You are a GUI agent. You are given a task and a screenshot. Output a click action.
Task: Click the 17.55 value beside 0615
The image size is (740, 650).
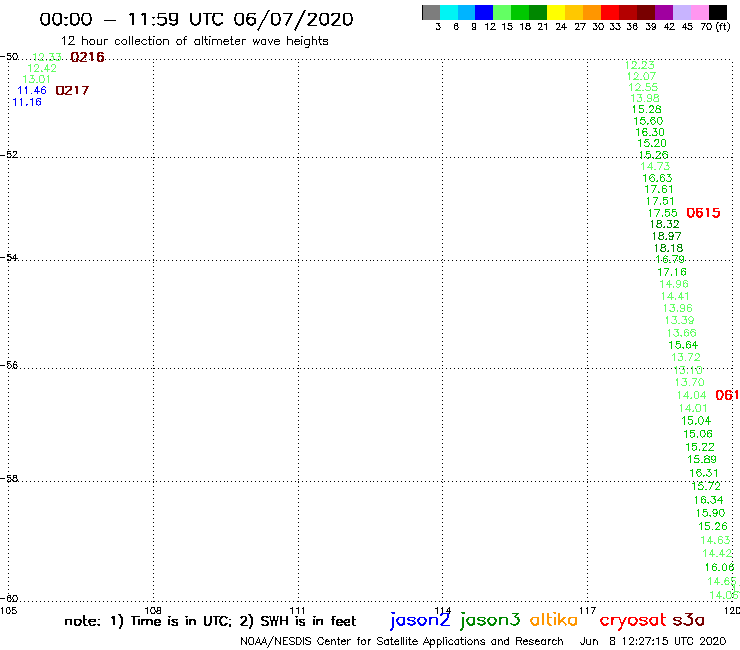[663, 213]
